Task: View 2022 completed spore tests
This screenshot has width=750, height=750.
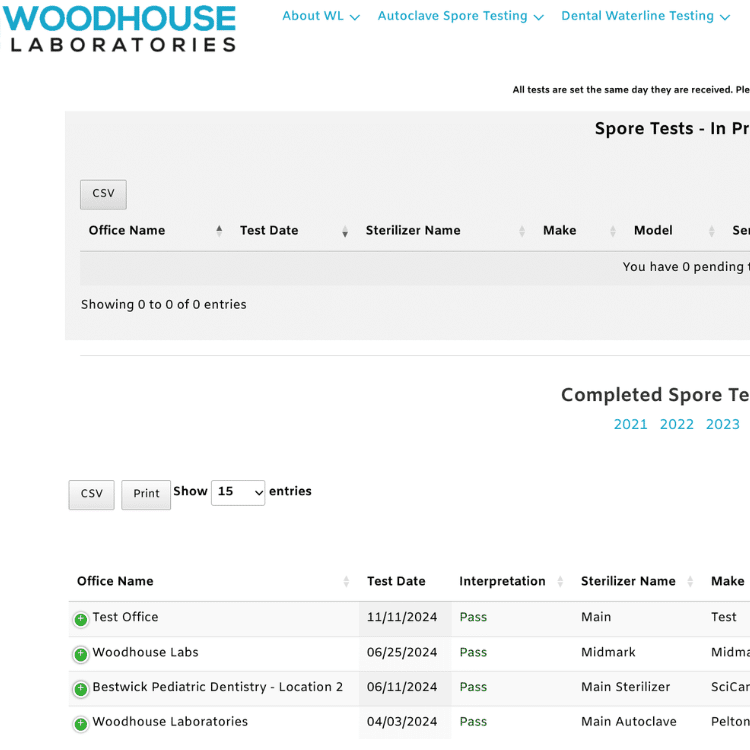Action: tap(676, 424)
